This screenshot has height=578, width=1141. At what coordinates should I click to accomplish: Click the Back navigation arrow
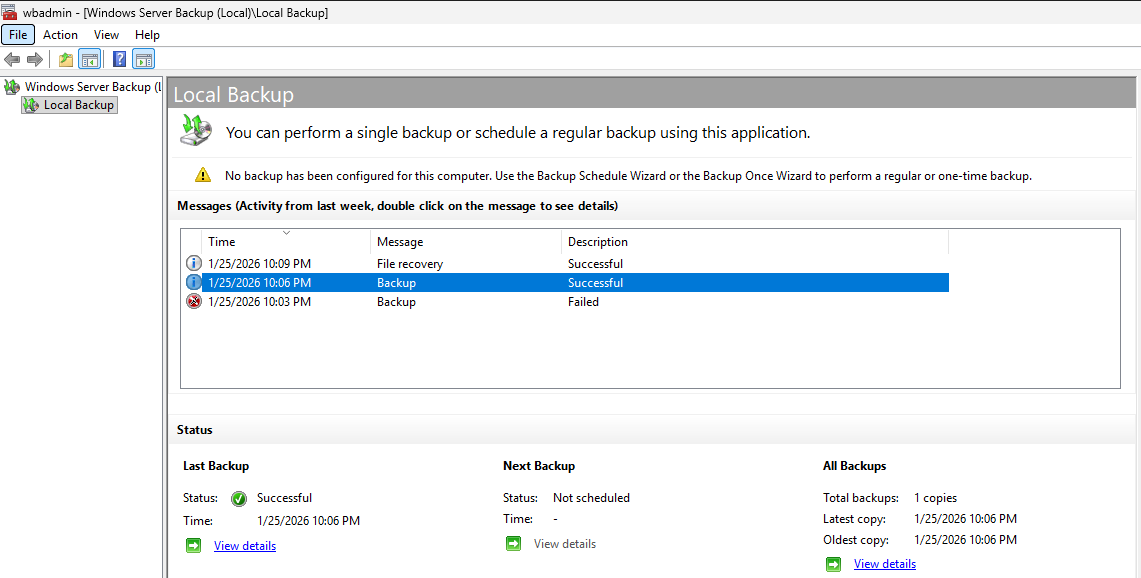[12, 58]
